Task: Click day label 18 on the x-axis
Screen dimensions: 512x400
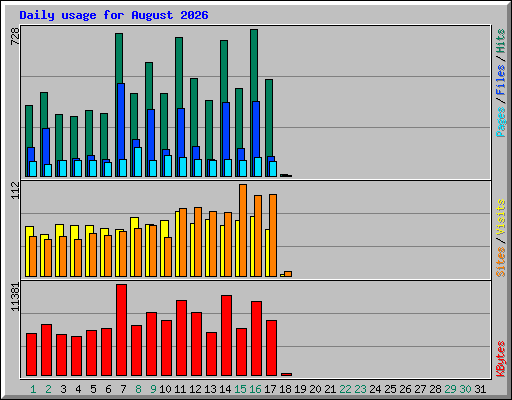Action: [285, 389]
